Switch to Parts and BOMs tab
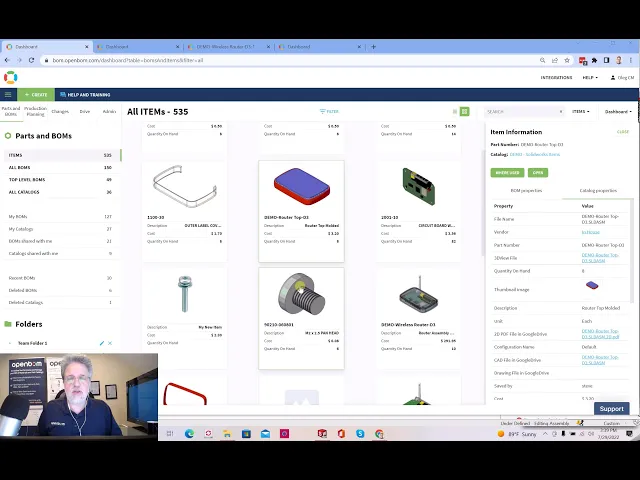 coord(11,111)
